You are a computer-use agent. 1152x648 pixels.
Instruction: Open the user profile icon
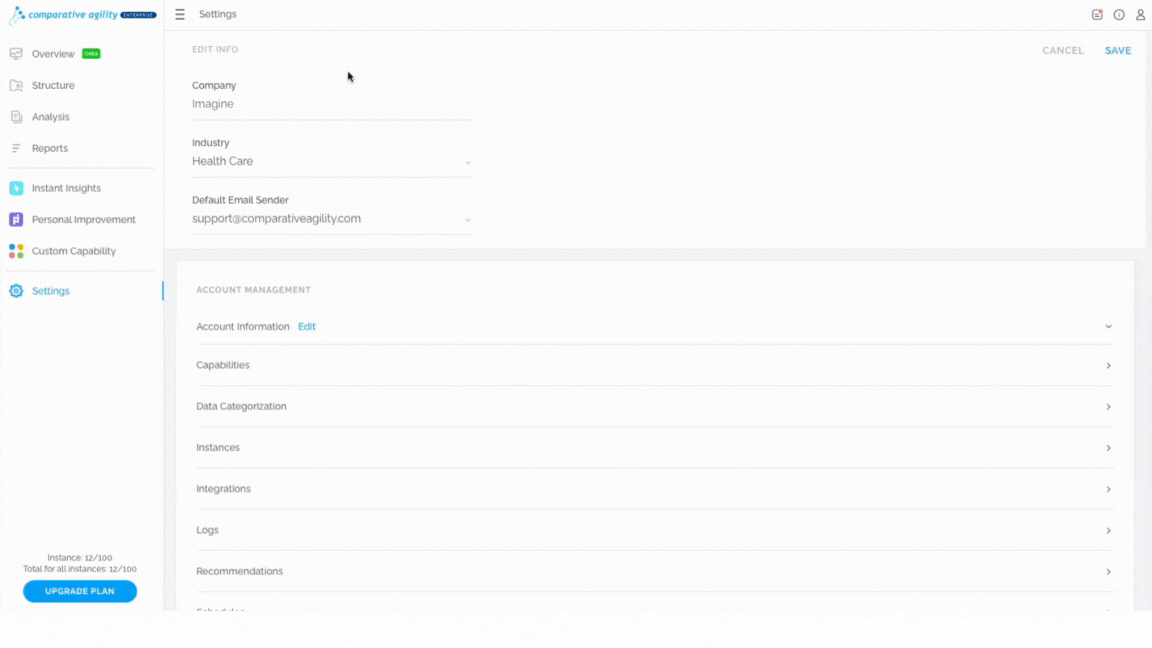(x=1140, y=15)
